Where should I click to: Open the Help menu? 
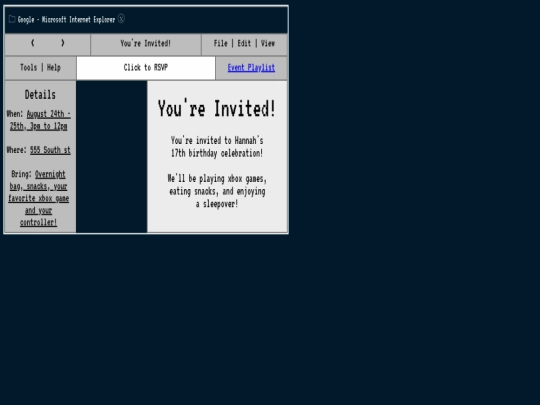(x=54, y=68)
